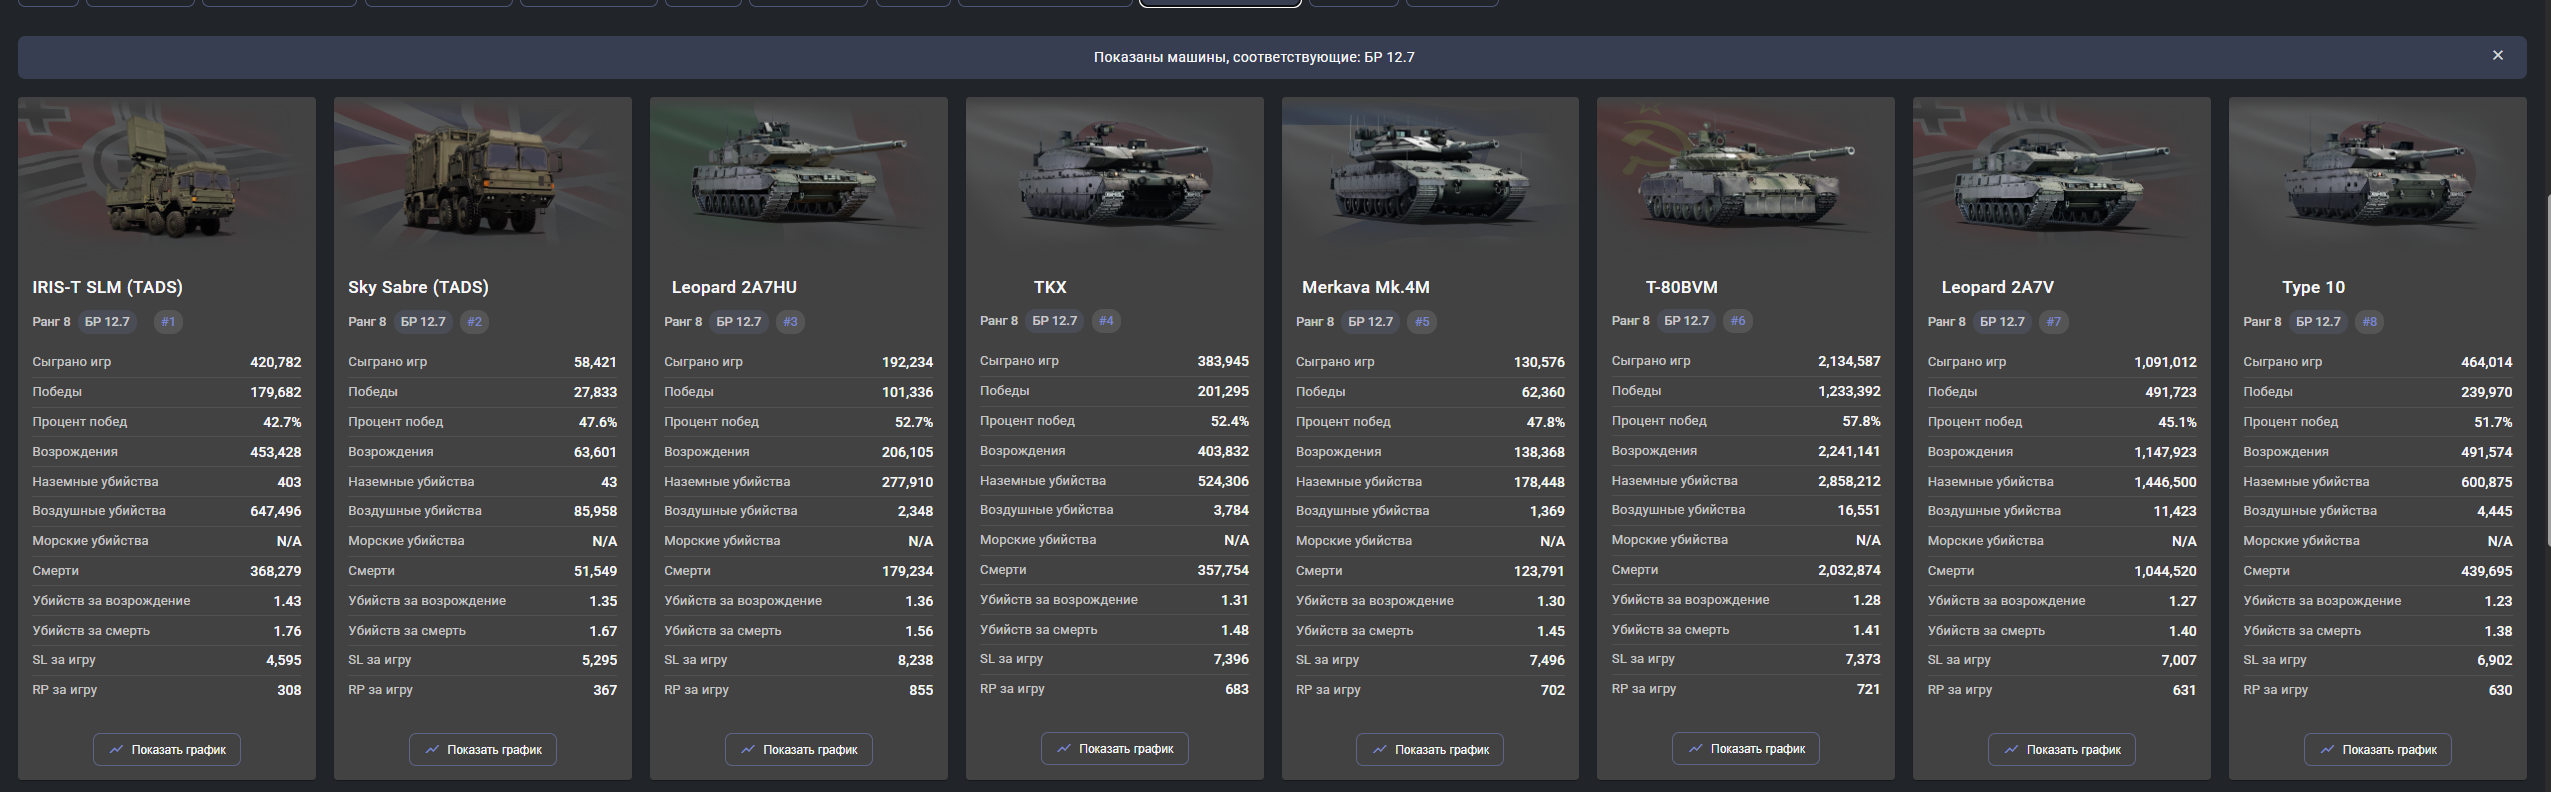Select the #3 position badge
2551x792 pixels.
click(790, 322)
